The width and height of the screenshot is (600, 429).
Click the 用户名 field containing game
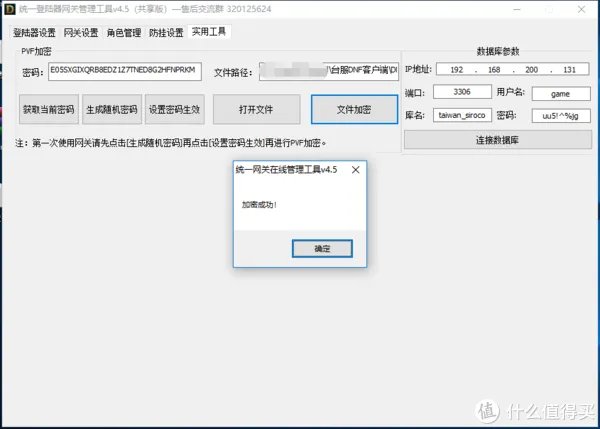561,94
